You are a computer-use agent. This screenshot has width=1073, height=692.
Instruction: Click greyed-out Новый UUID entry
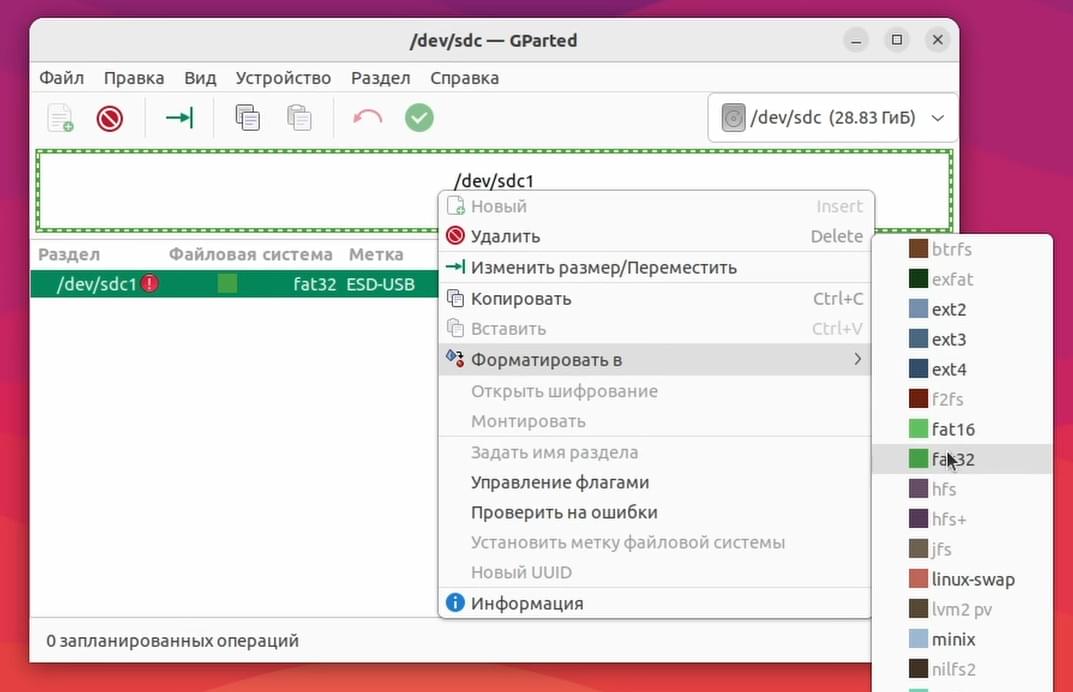coord(656,573)
